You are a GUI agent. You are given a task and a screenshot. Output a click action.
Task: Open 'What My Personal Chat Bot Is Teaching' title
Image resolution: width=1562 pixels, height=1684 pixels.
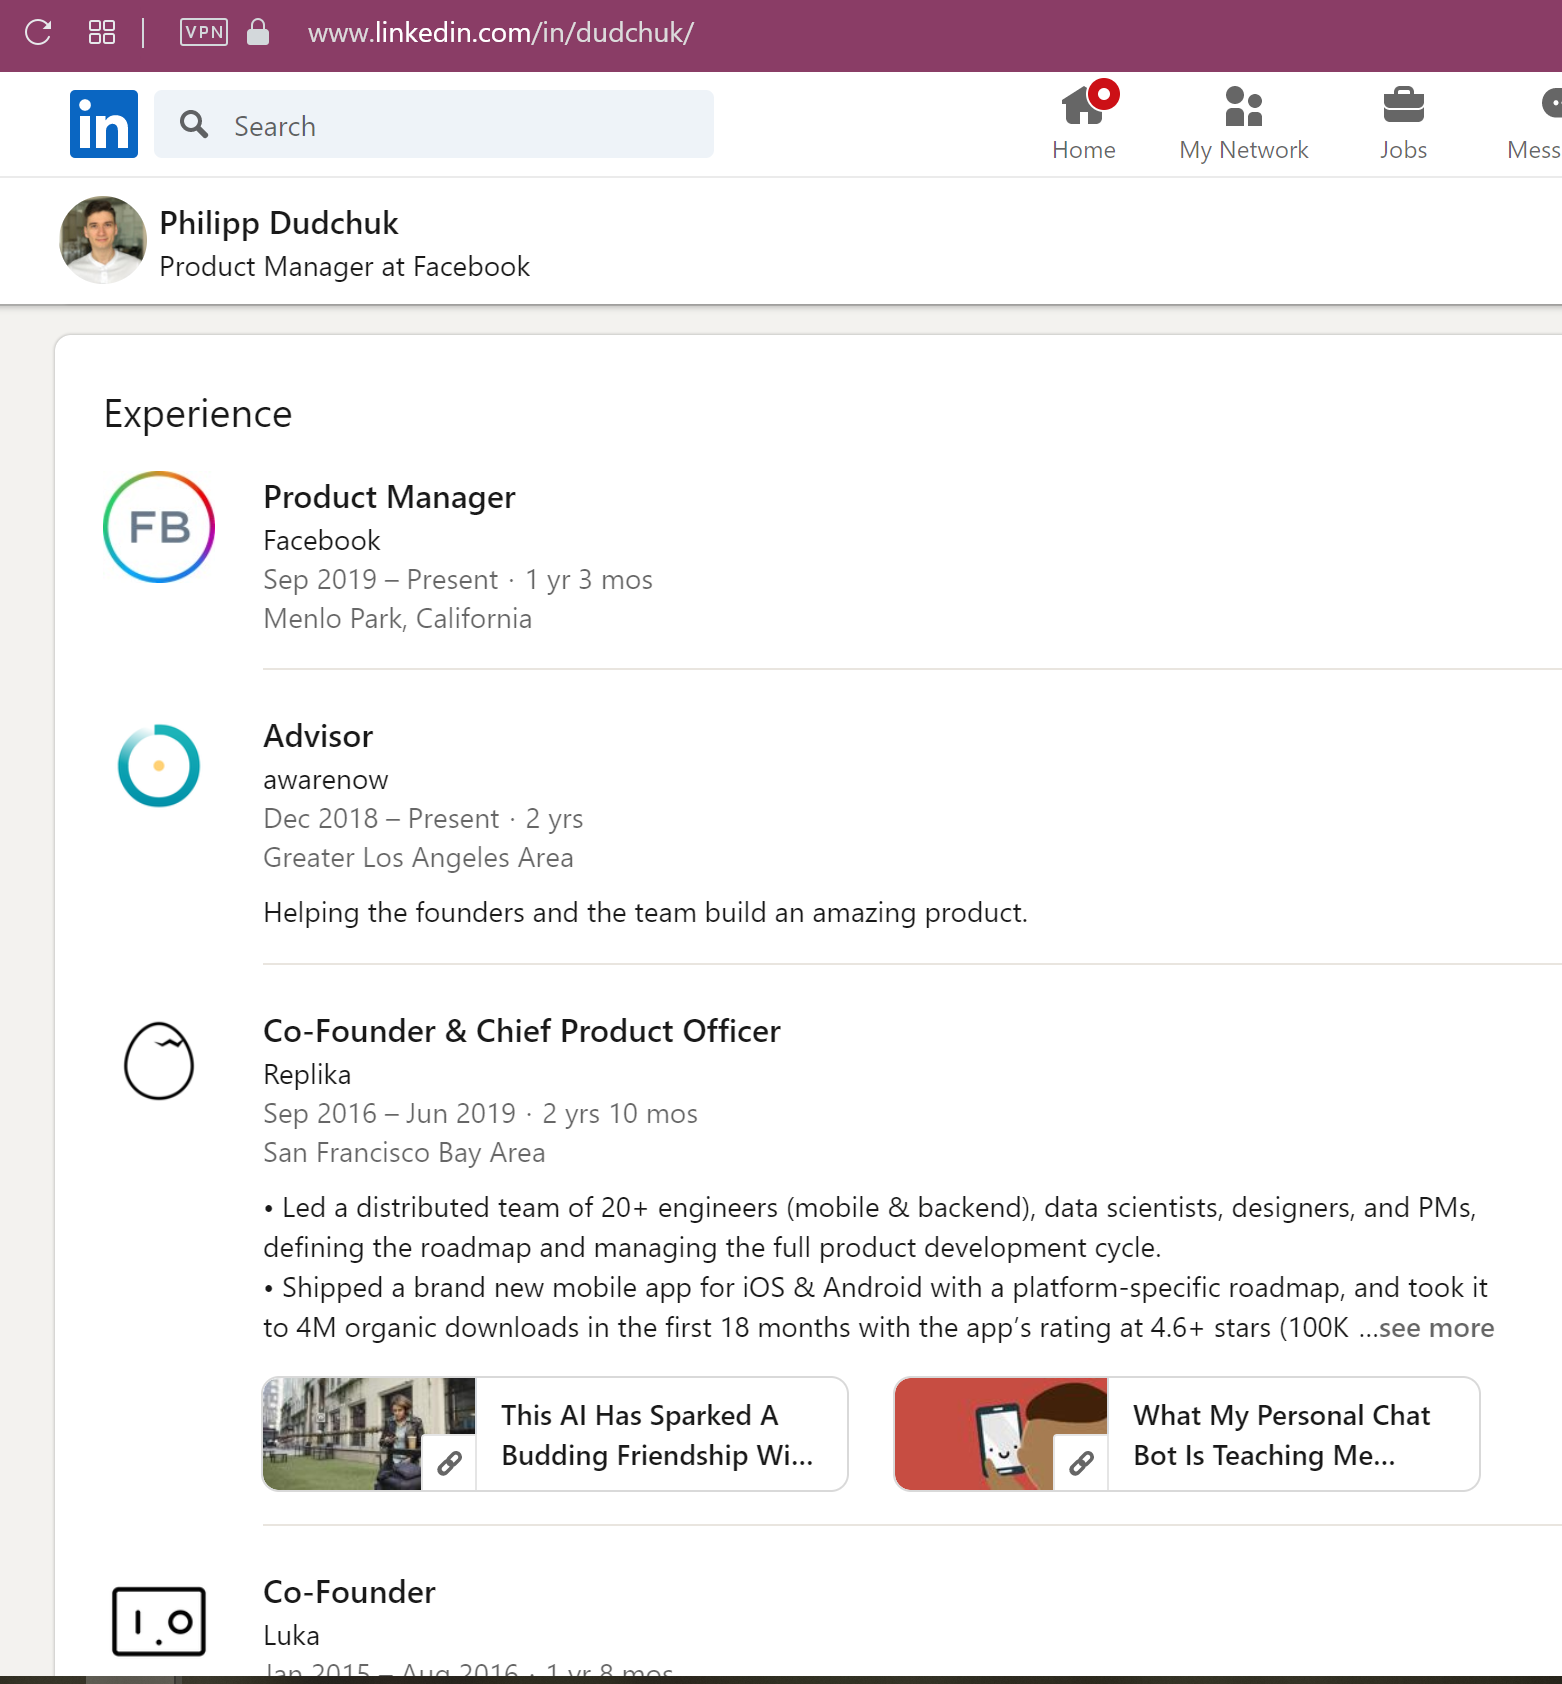click(x=1282, y=1435)
